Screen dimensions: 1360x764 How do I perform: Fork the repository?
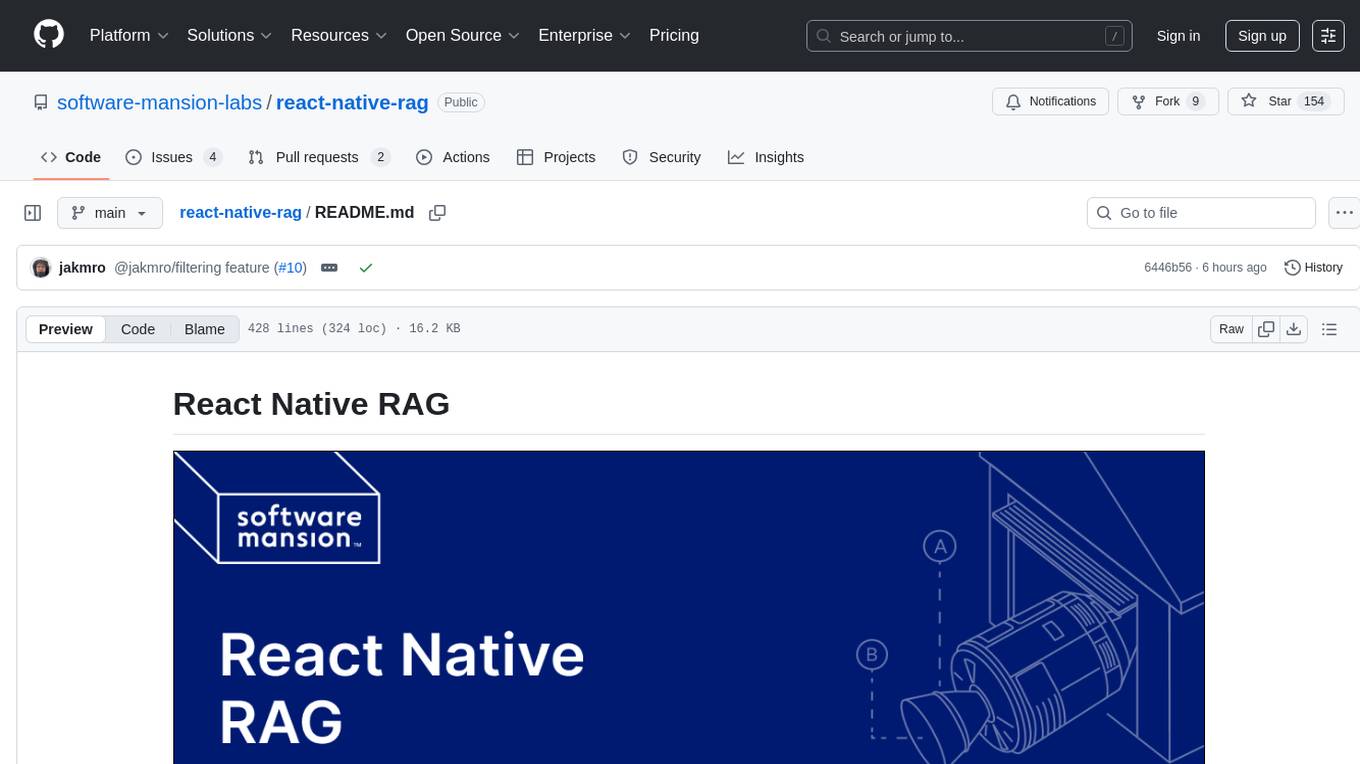(x=1168, y=102)
